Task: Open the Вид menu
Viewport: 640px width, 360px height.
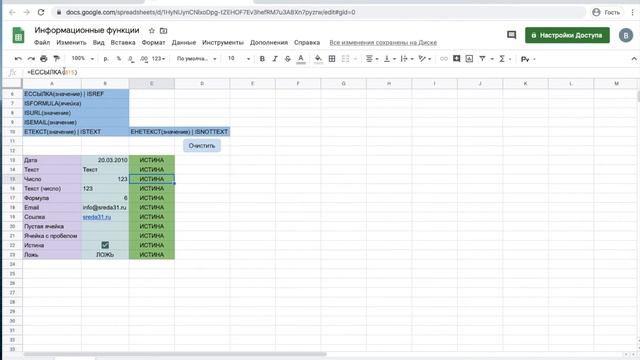Action: tap(98, 42)
